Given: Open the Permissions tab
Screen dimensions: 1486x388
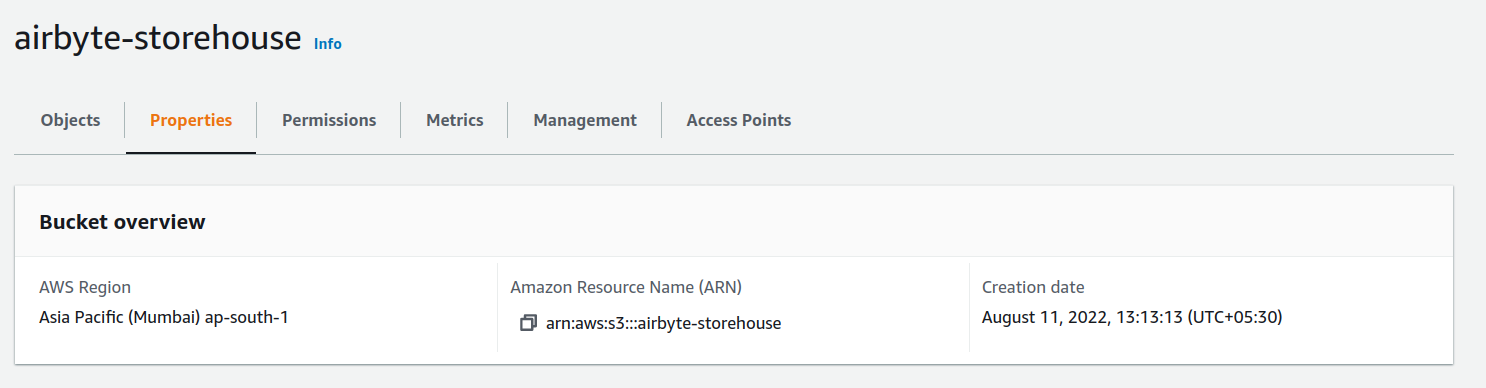Looking at the screenshot, I should coord(329,120).
